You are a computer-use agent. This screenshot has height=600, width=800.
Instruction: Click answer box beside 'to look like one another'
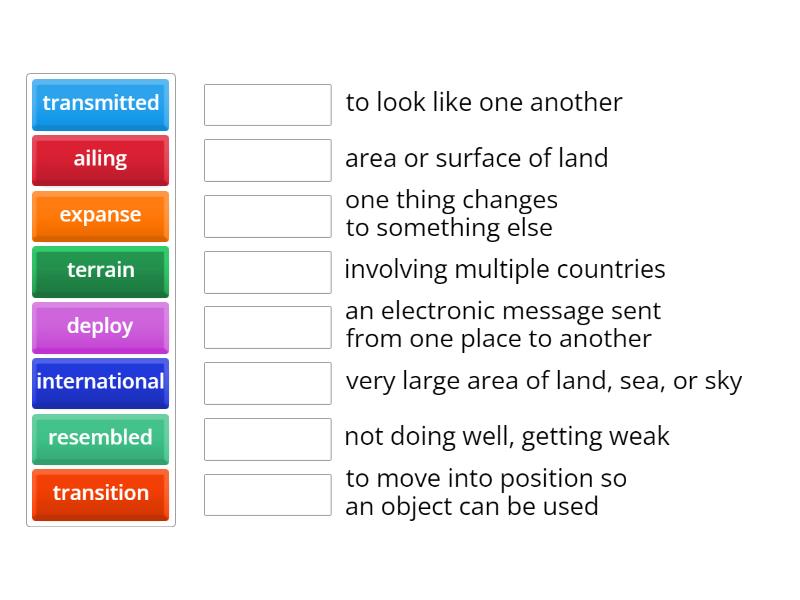[x=267, y=105]
